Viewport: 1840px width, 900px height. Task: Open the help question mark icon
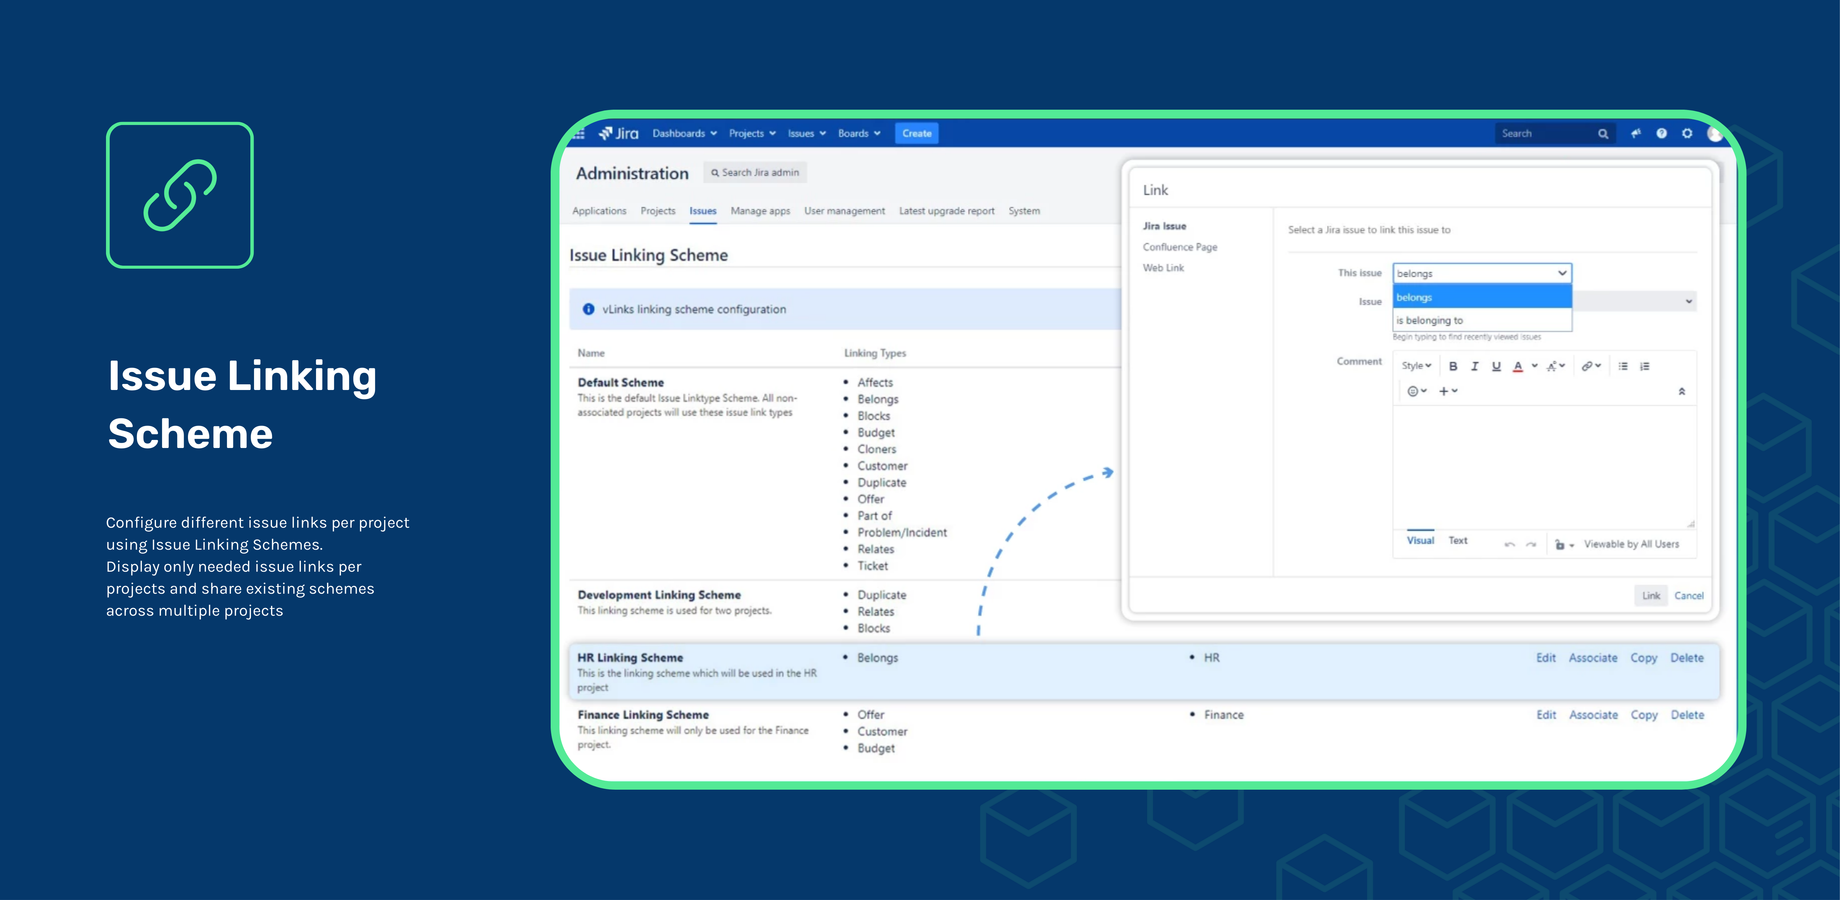click(1662, 133)
